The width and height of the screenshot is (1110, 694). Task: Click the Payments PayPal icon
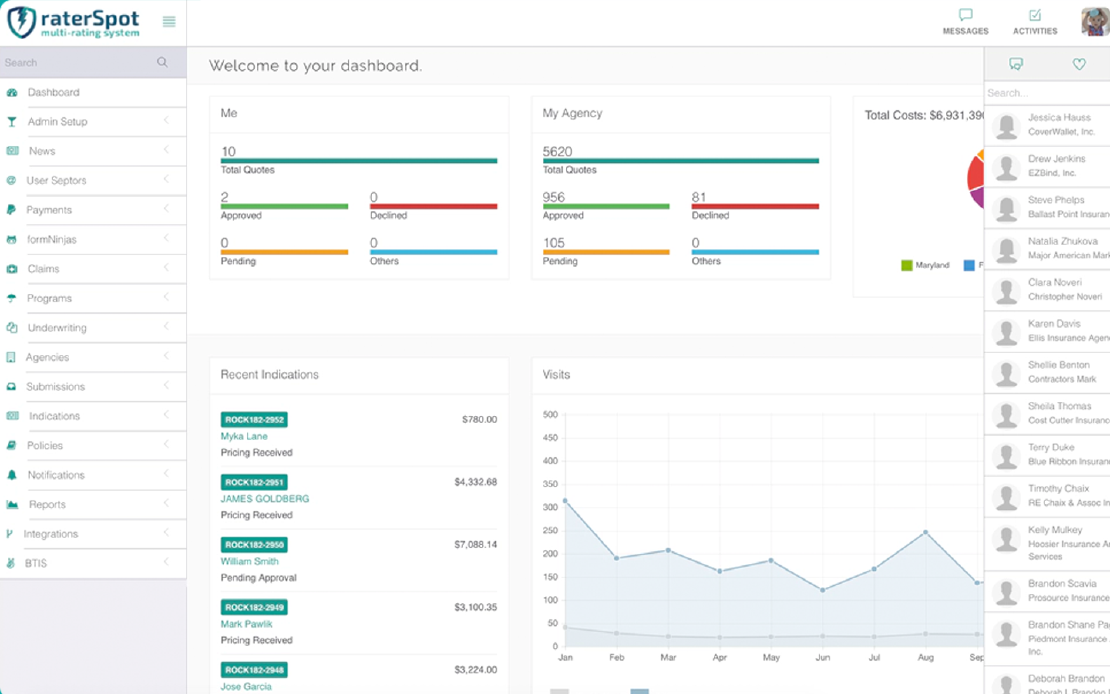pyautogui.click(x=11, y=210)
